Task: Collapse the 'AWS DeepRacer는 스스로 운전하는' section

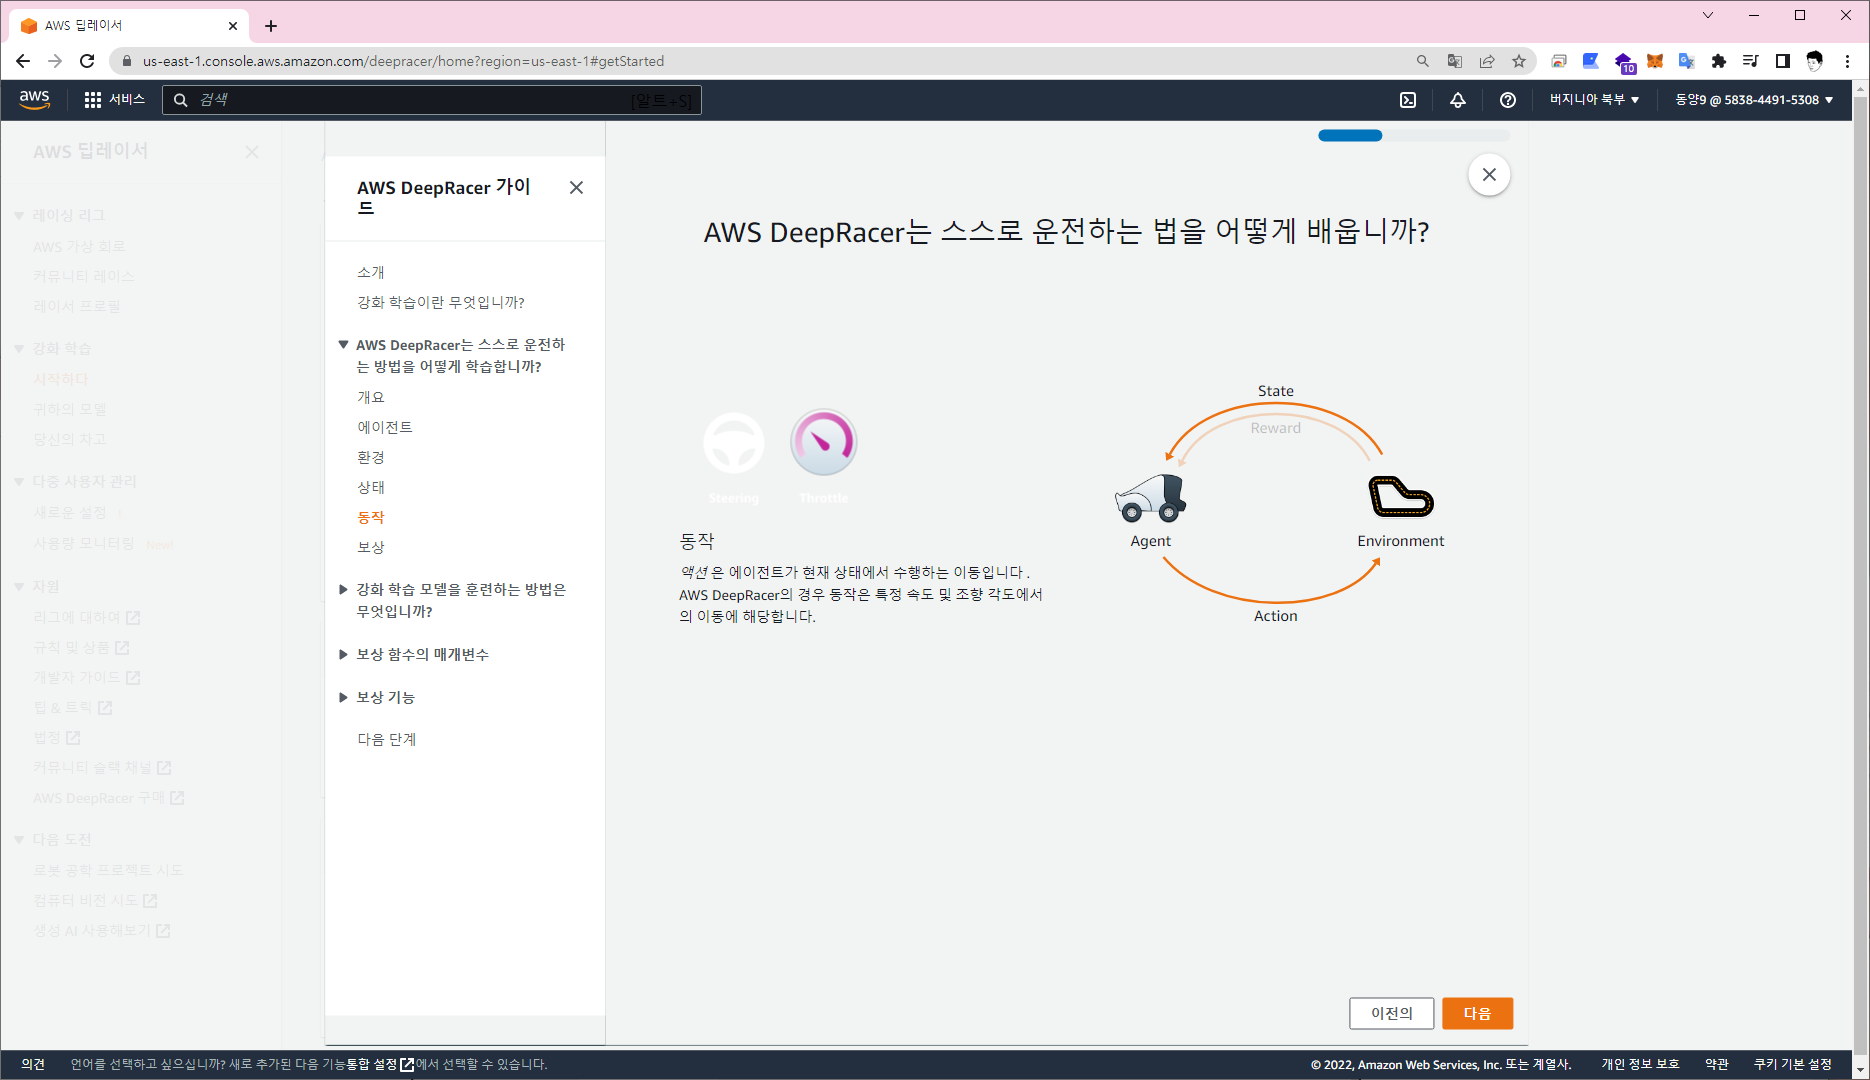Action: pyautogui.click(x=343, y=345)
